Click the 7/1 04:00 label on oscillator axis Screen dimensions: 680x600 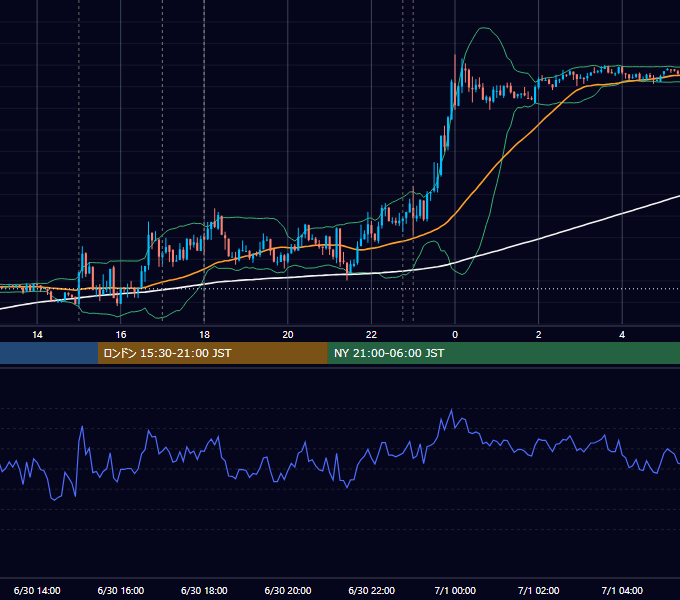click(x=622, y=590)
